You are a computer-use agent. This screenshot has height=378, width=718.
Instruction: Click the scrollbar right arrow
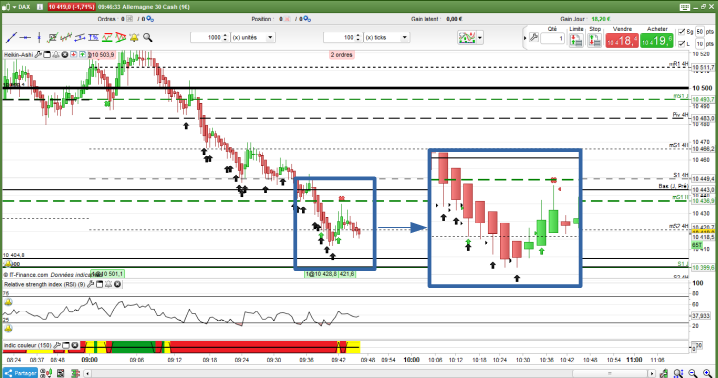(651, 373)
